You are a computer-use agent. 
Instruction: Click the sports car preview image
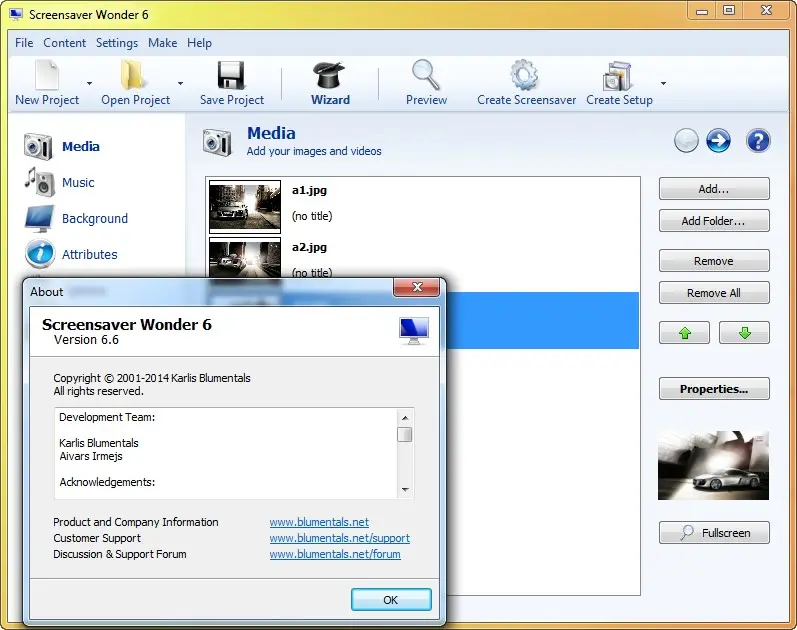714,465
